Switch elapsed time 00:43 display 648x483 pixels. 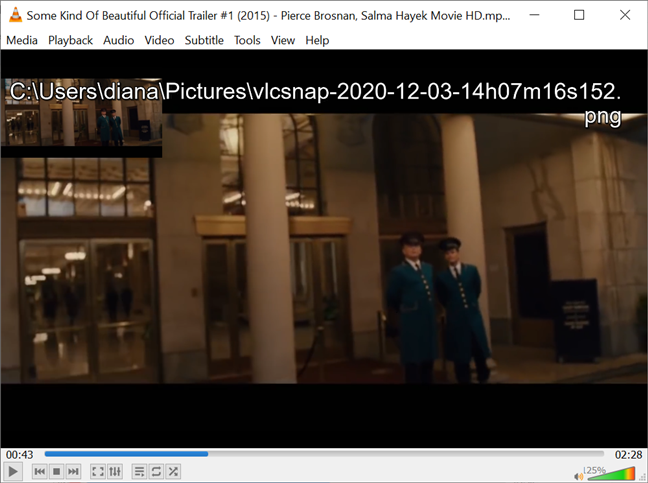click(19, 455)
